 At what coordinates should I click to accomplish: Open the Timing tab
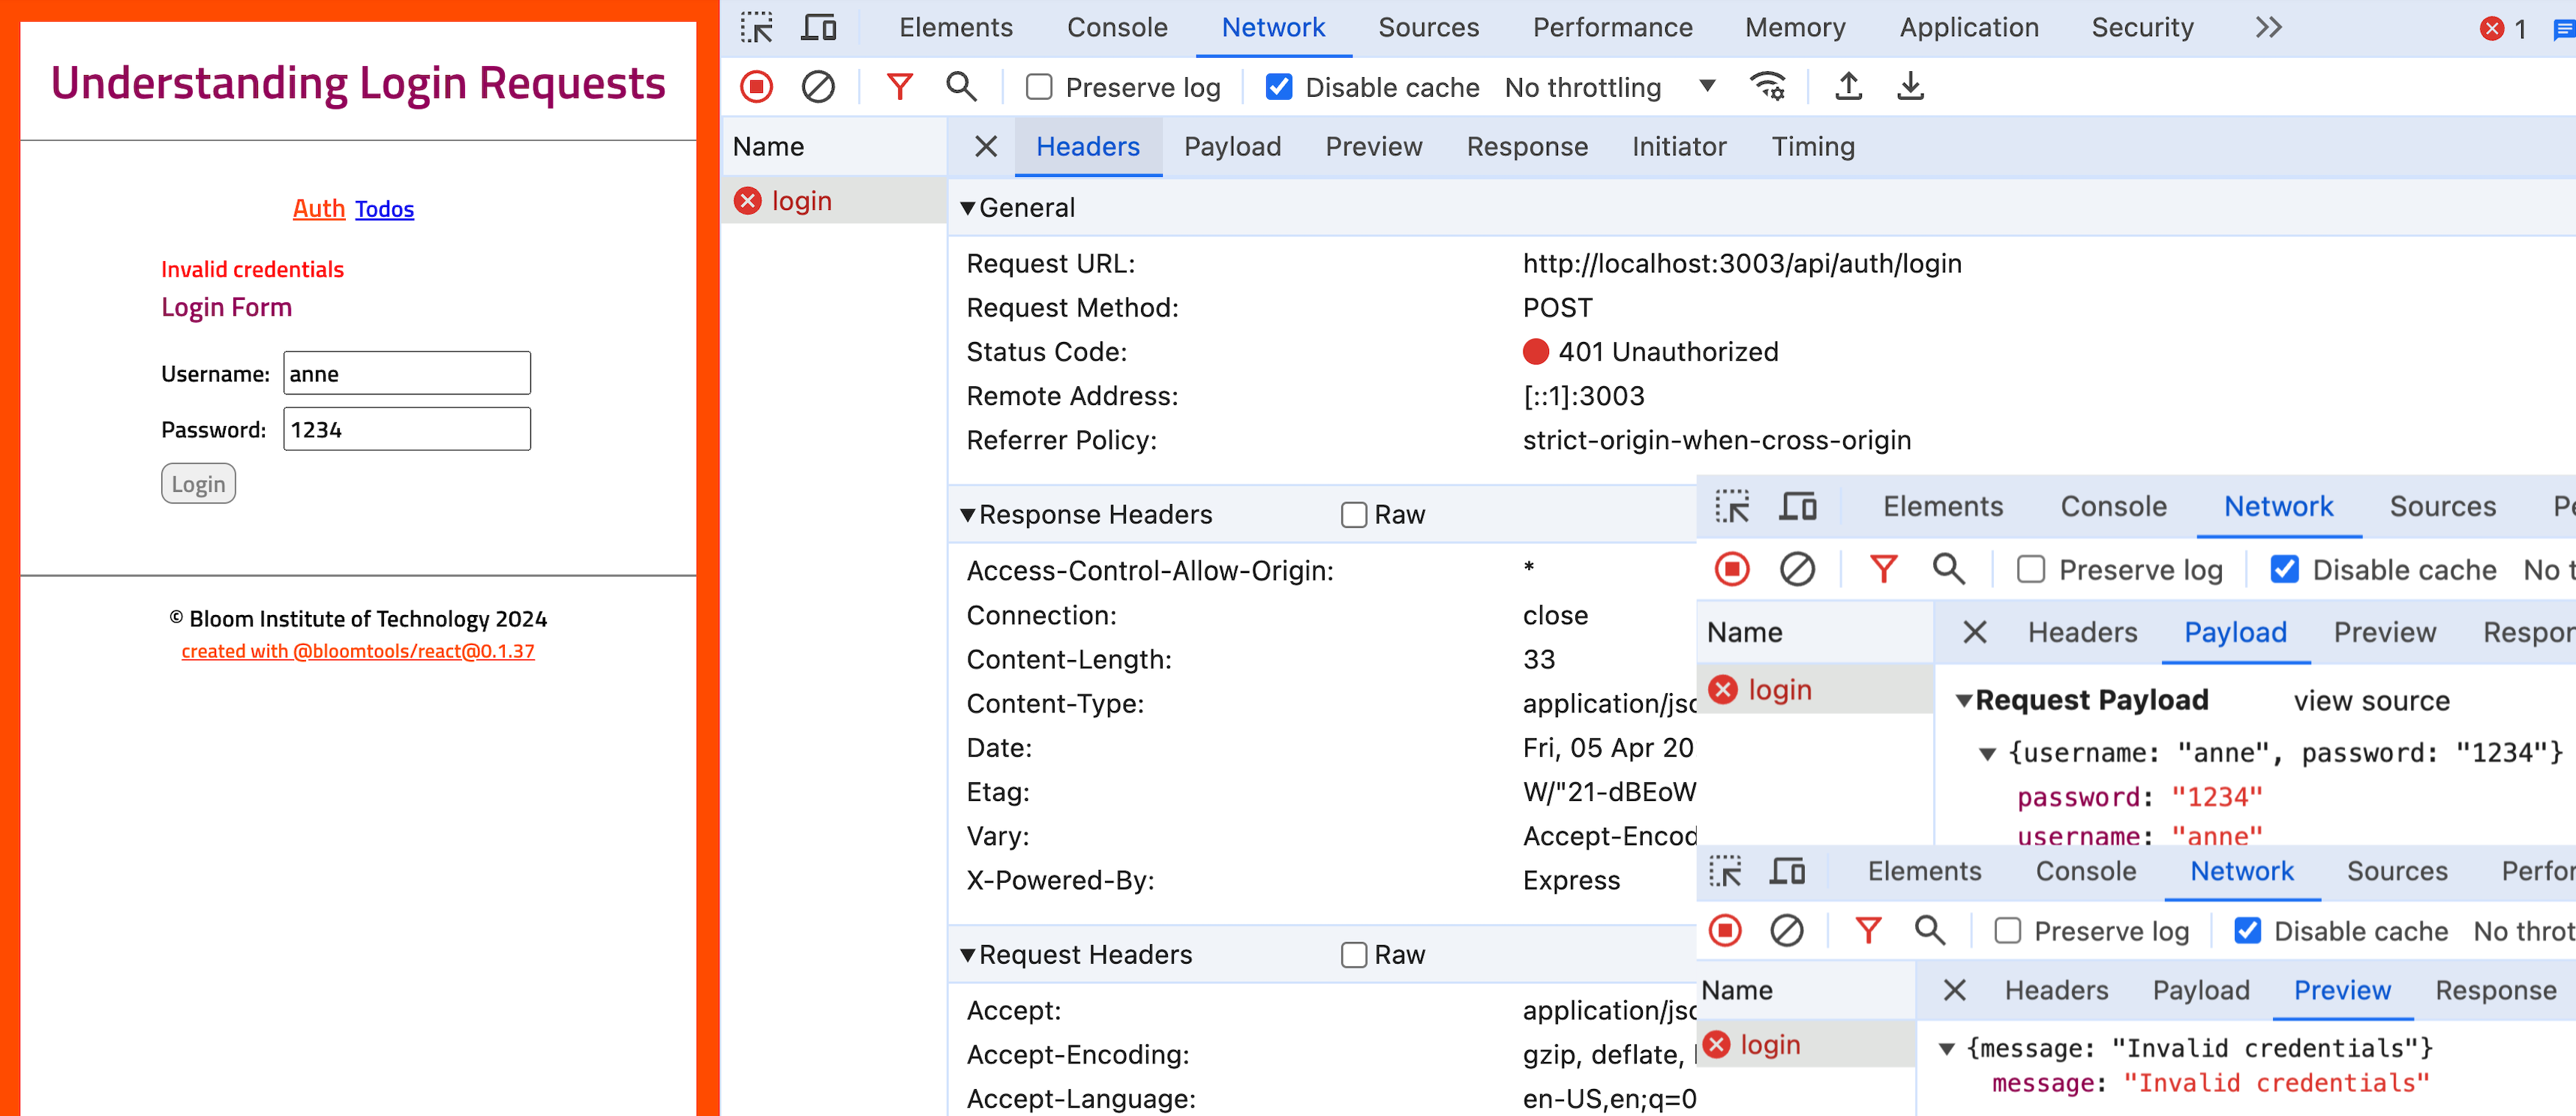(1812, 146)
